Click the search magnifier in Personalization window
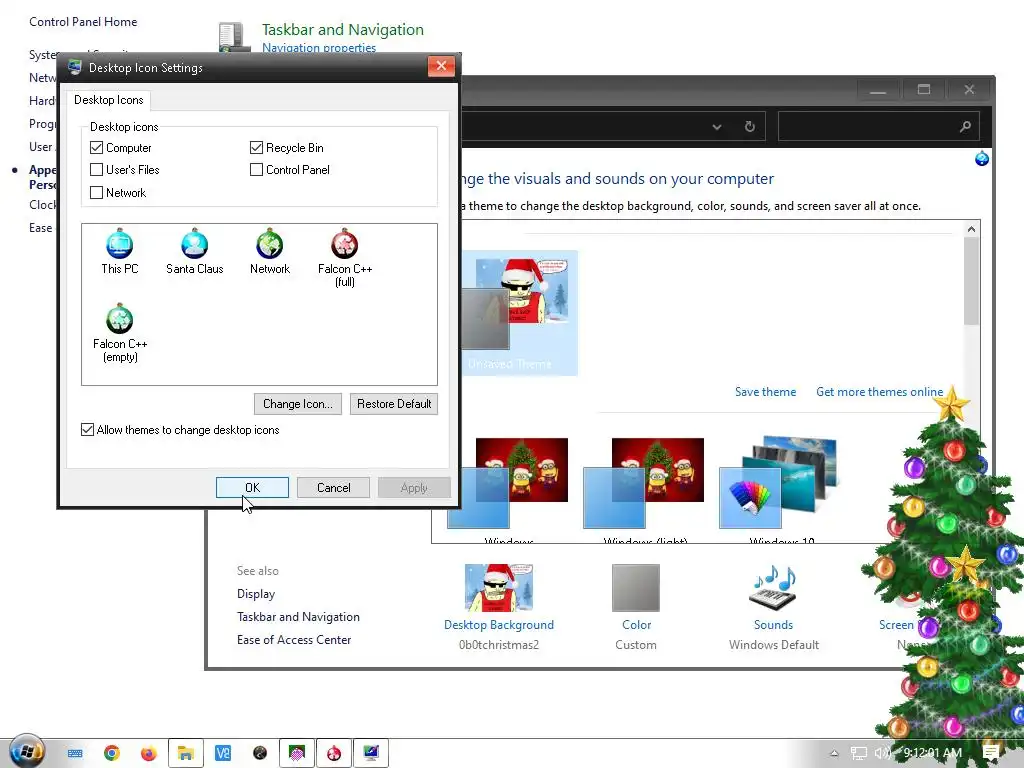 coord(965,127)
